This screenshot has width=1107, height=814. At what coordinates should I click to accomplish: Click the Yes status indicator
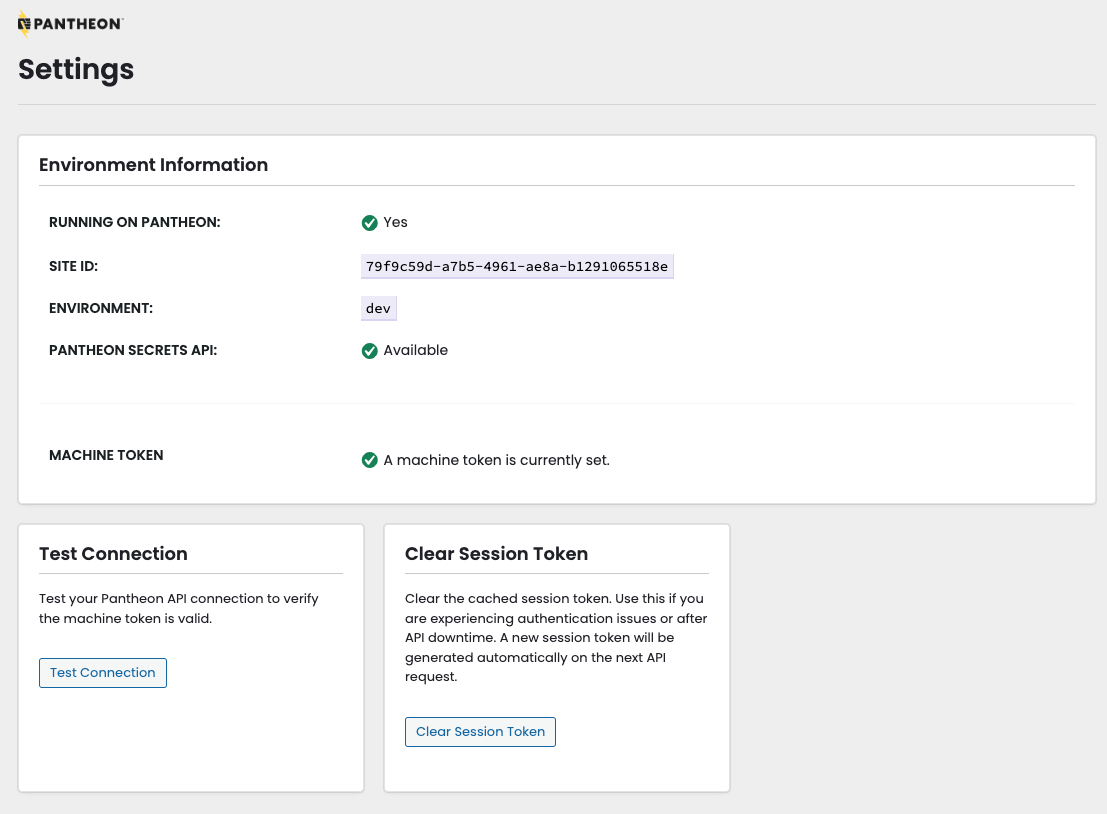coord(385,222)
